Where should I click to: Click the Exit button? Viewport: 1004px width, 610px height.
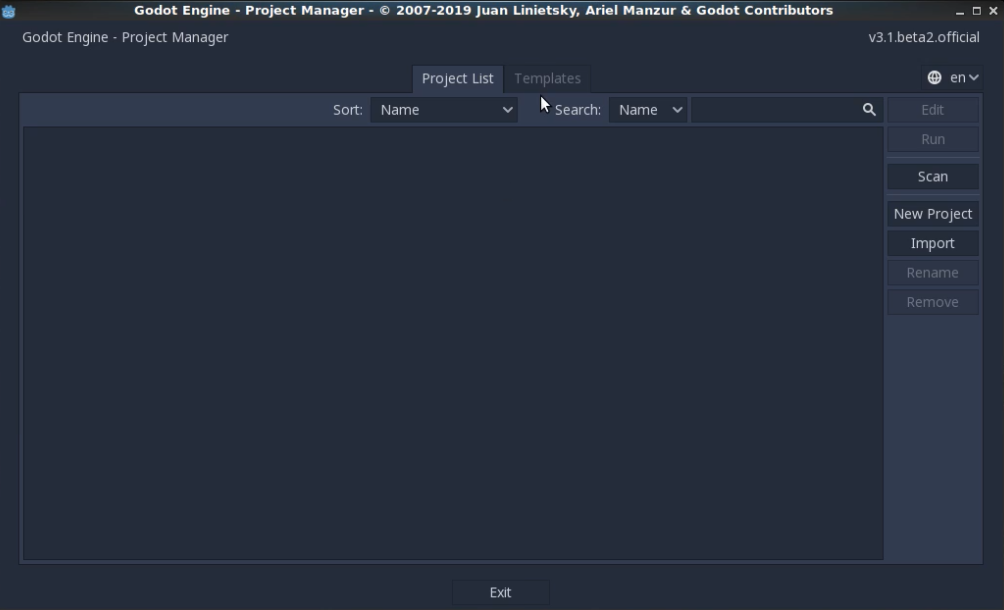(x=500, y=592)
